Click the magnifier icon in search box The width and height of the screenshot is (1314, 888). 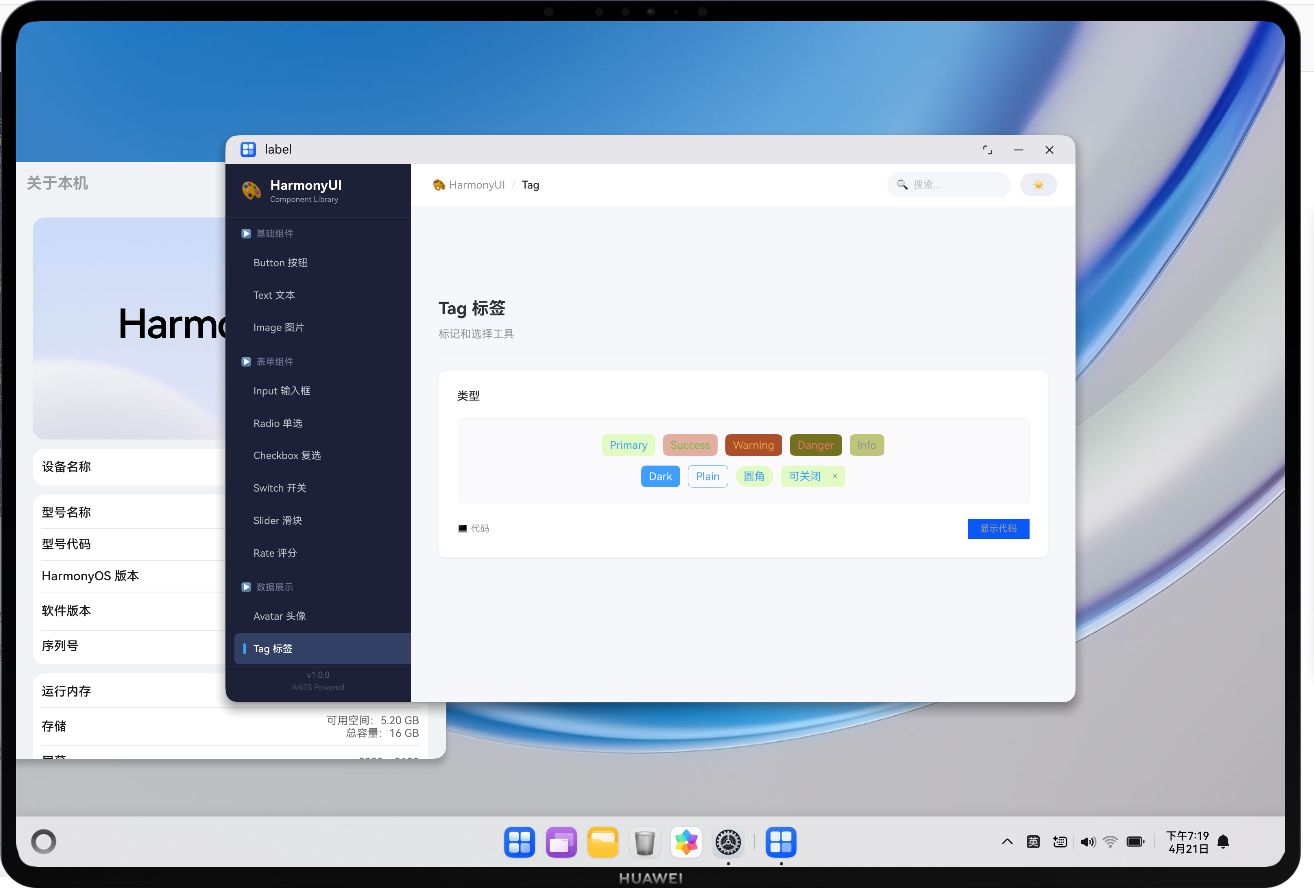pyautogui.click(x=902, y=185)
